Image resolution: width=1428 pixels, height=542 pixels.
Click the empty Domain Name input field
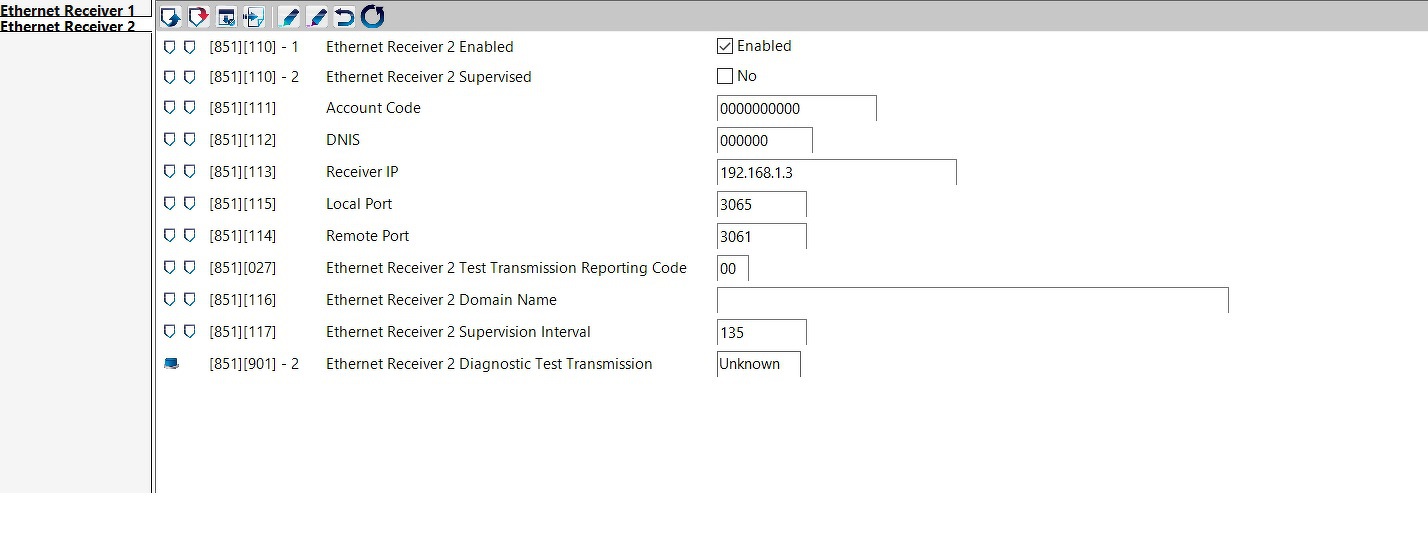[x=973, y=300]
